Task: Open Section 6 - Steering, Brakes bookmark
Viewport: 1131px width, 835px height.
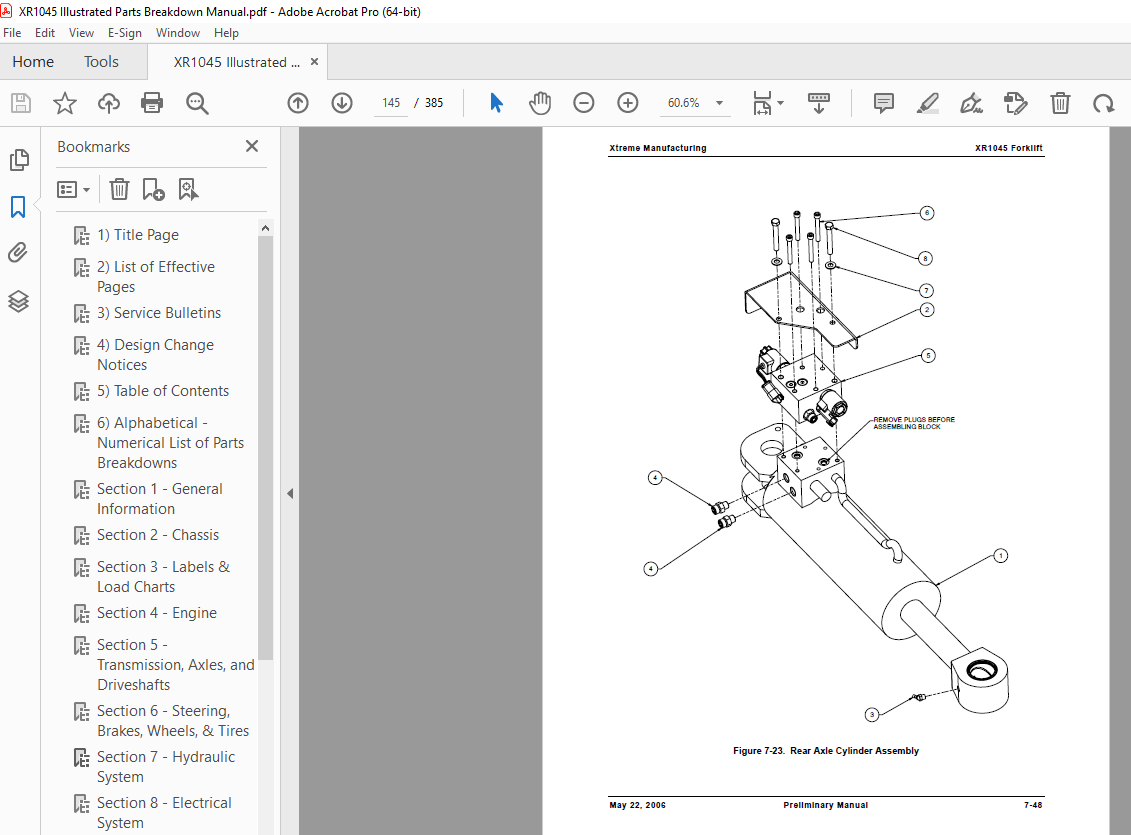Action: pyautogui.click(x=172, y=721)
